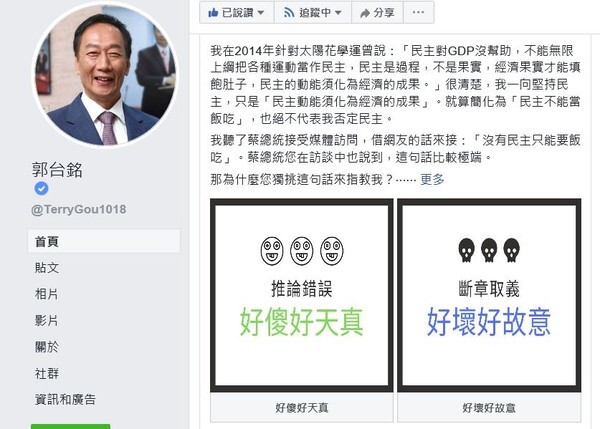
Task: Click the share arrow icon
Action: point(365,14)
